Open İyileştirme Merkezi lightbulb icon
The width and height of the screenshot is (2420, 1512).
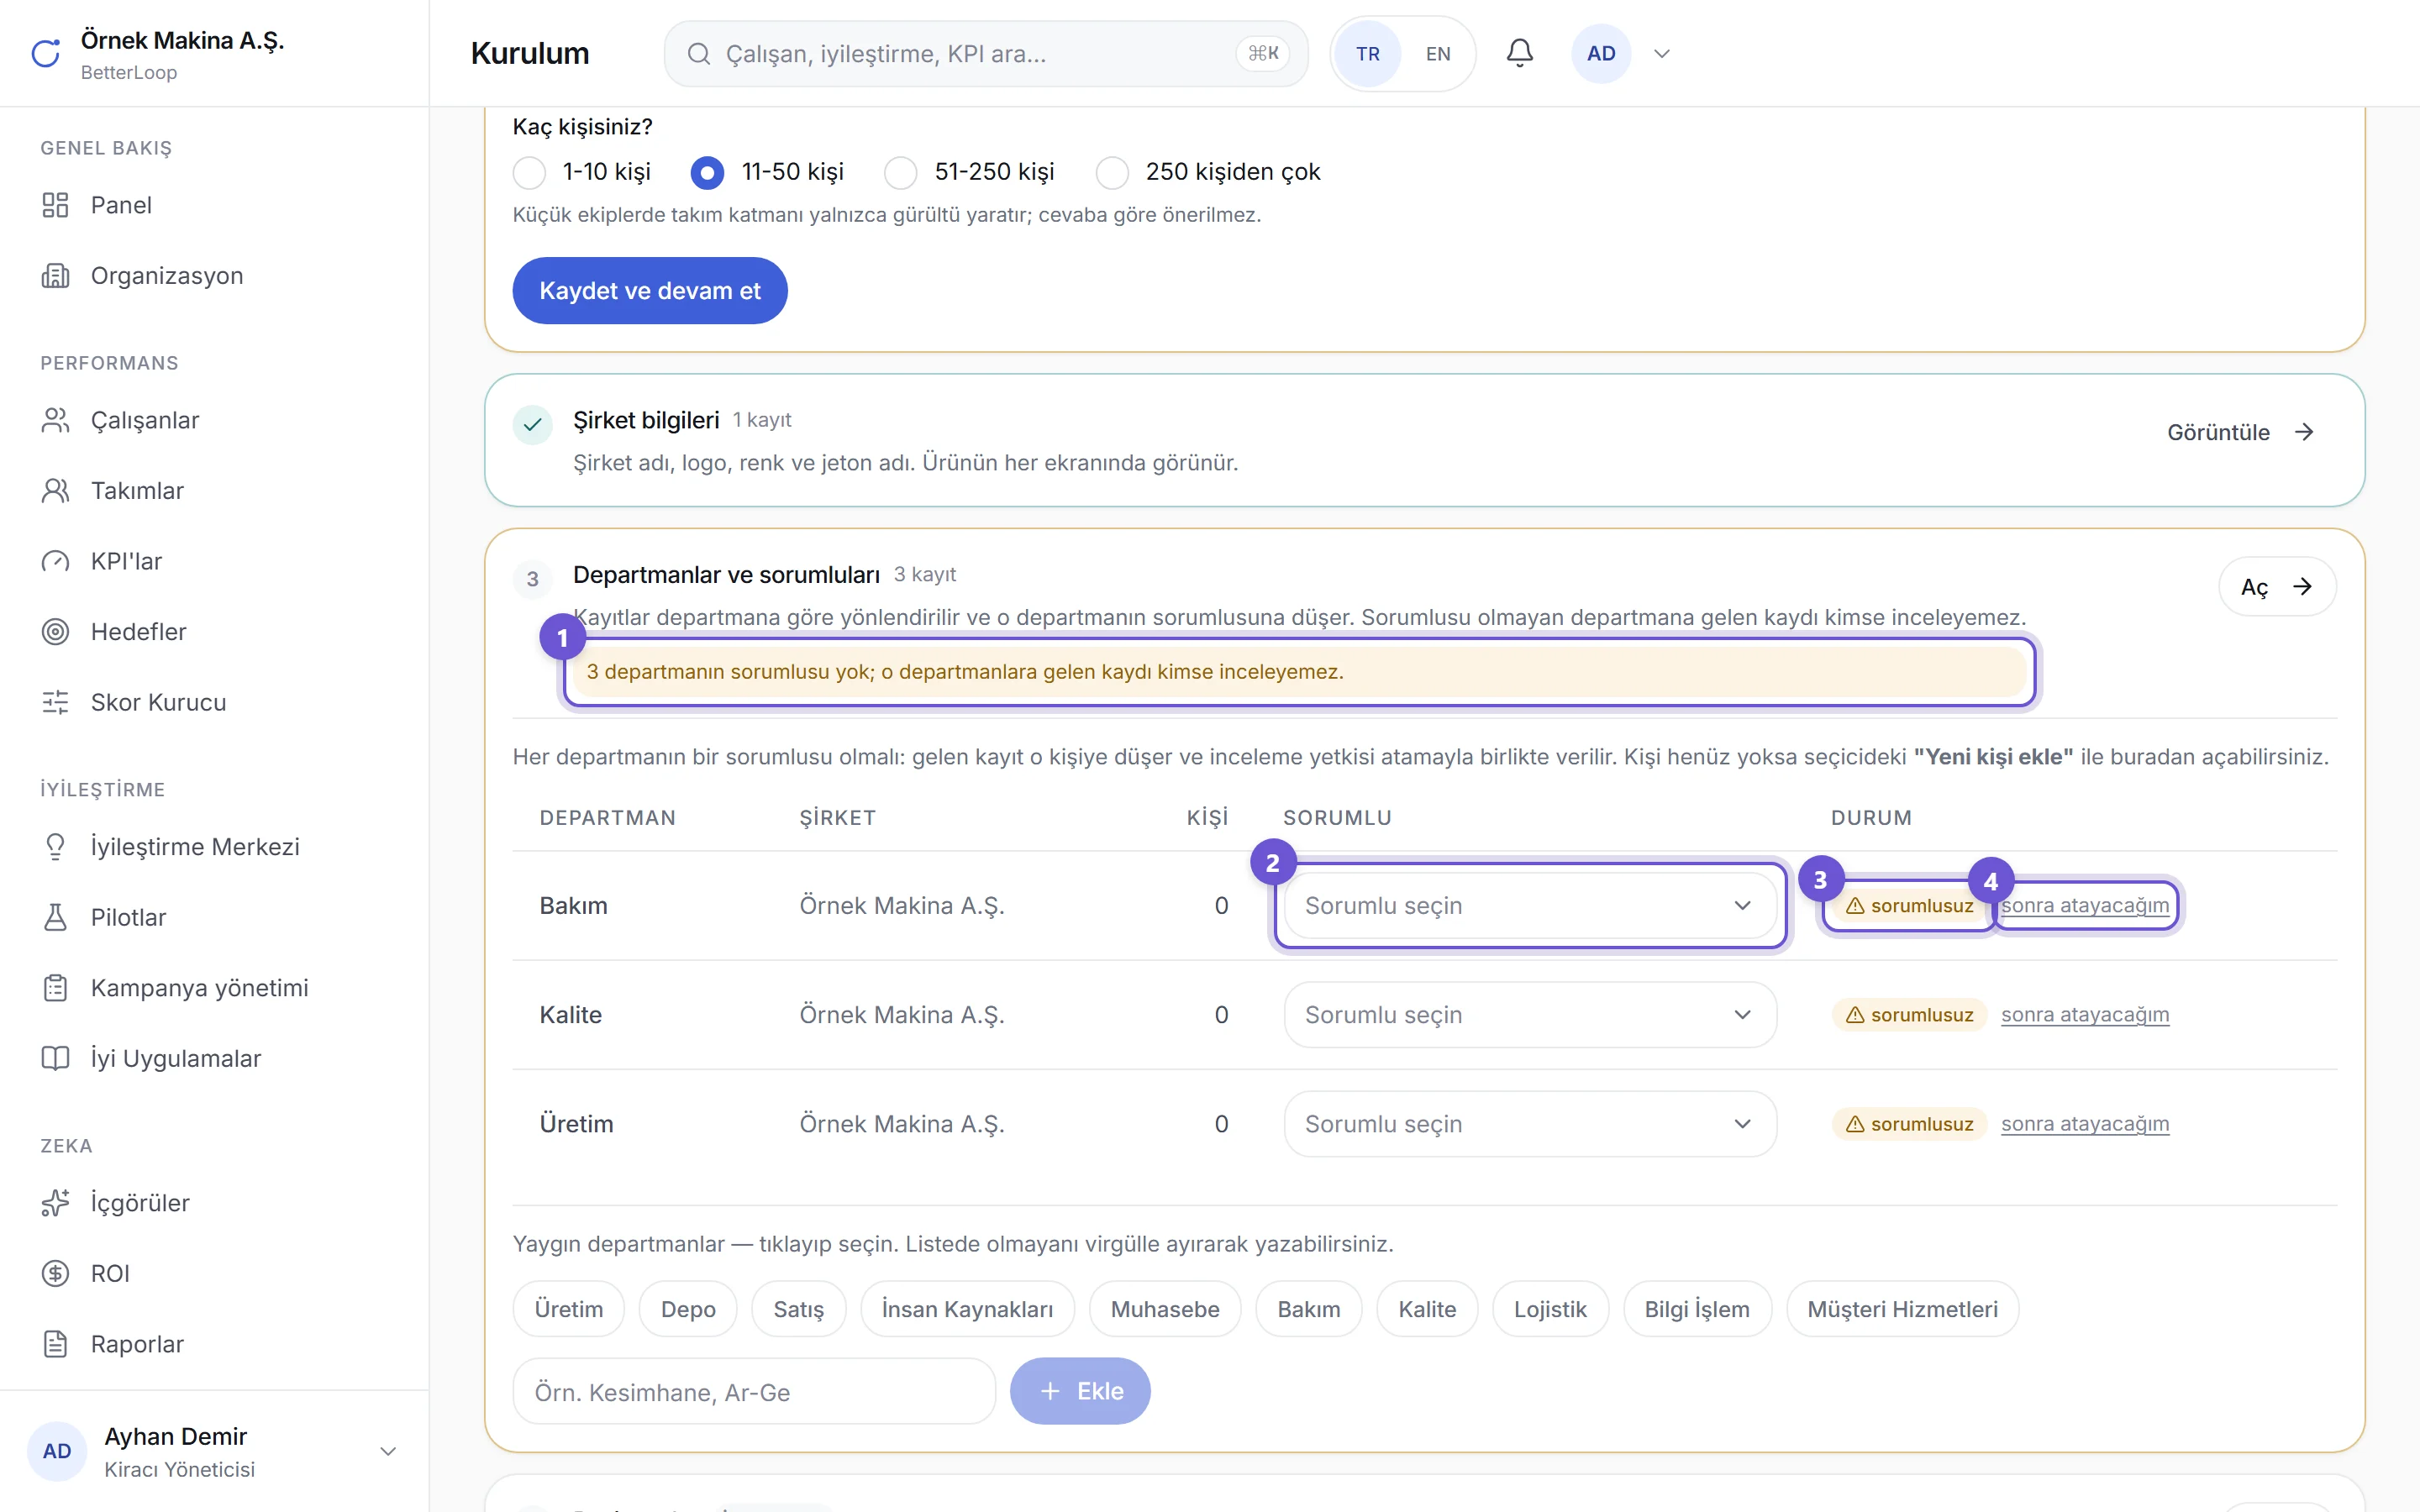point(55,846)
